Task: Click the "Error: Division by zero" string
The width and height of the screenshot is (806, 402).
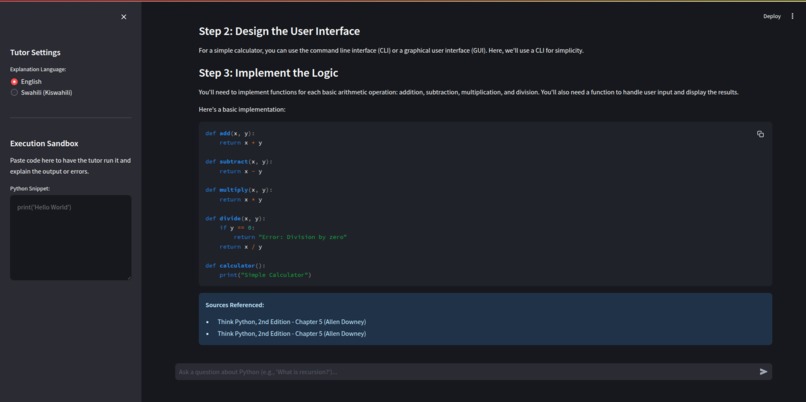Action: (x=303, y=237)
